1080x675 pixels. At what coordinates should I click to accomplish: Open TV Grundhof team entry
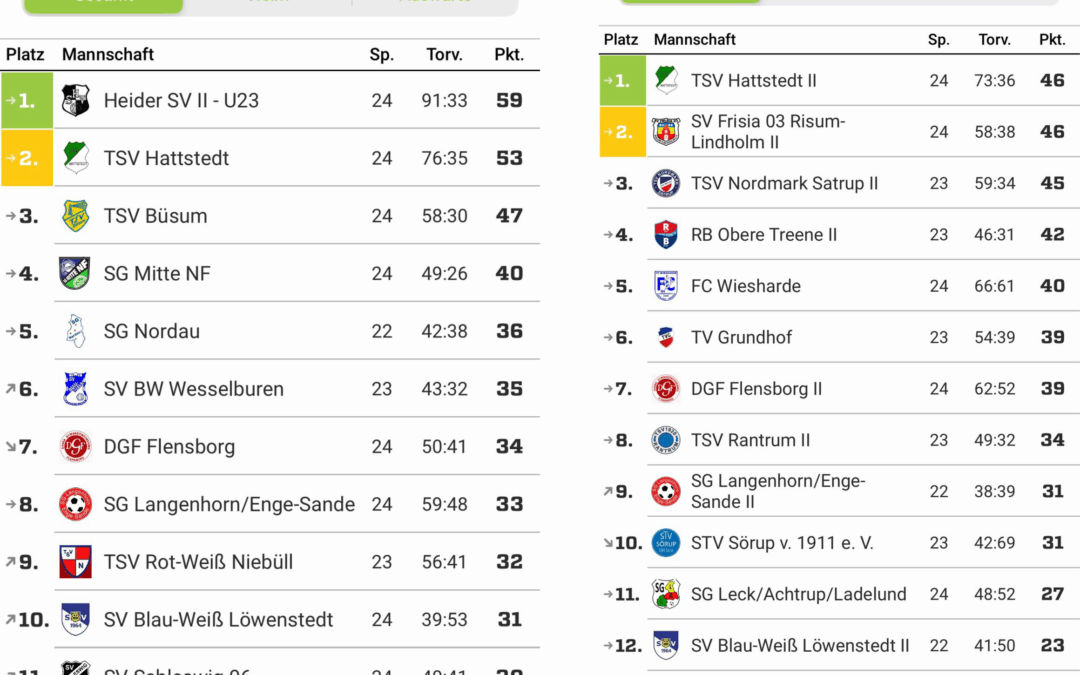(741, 338)
